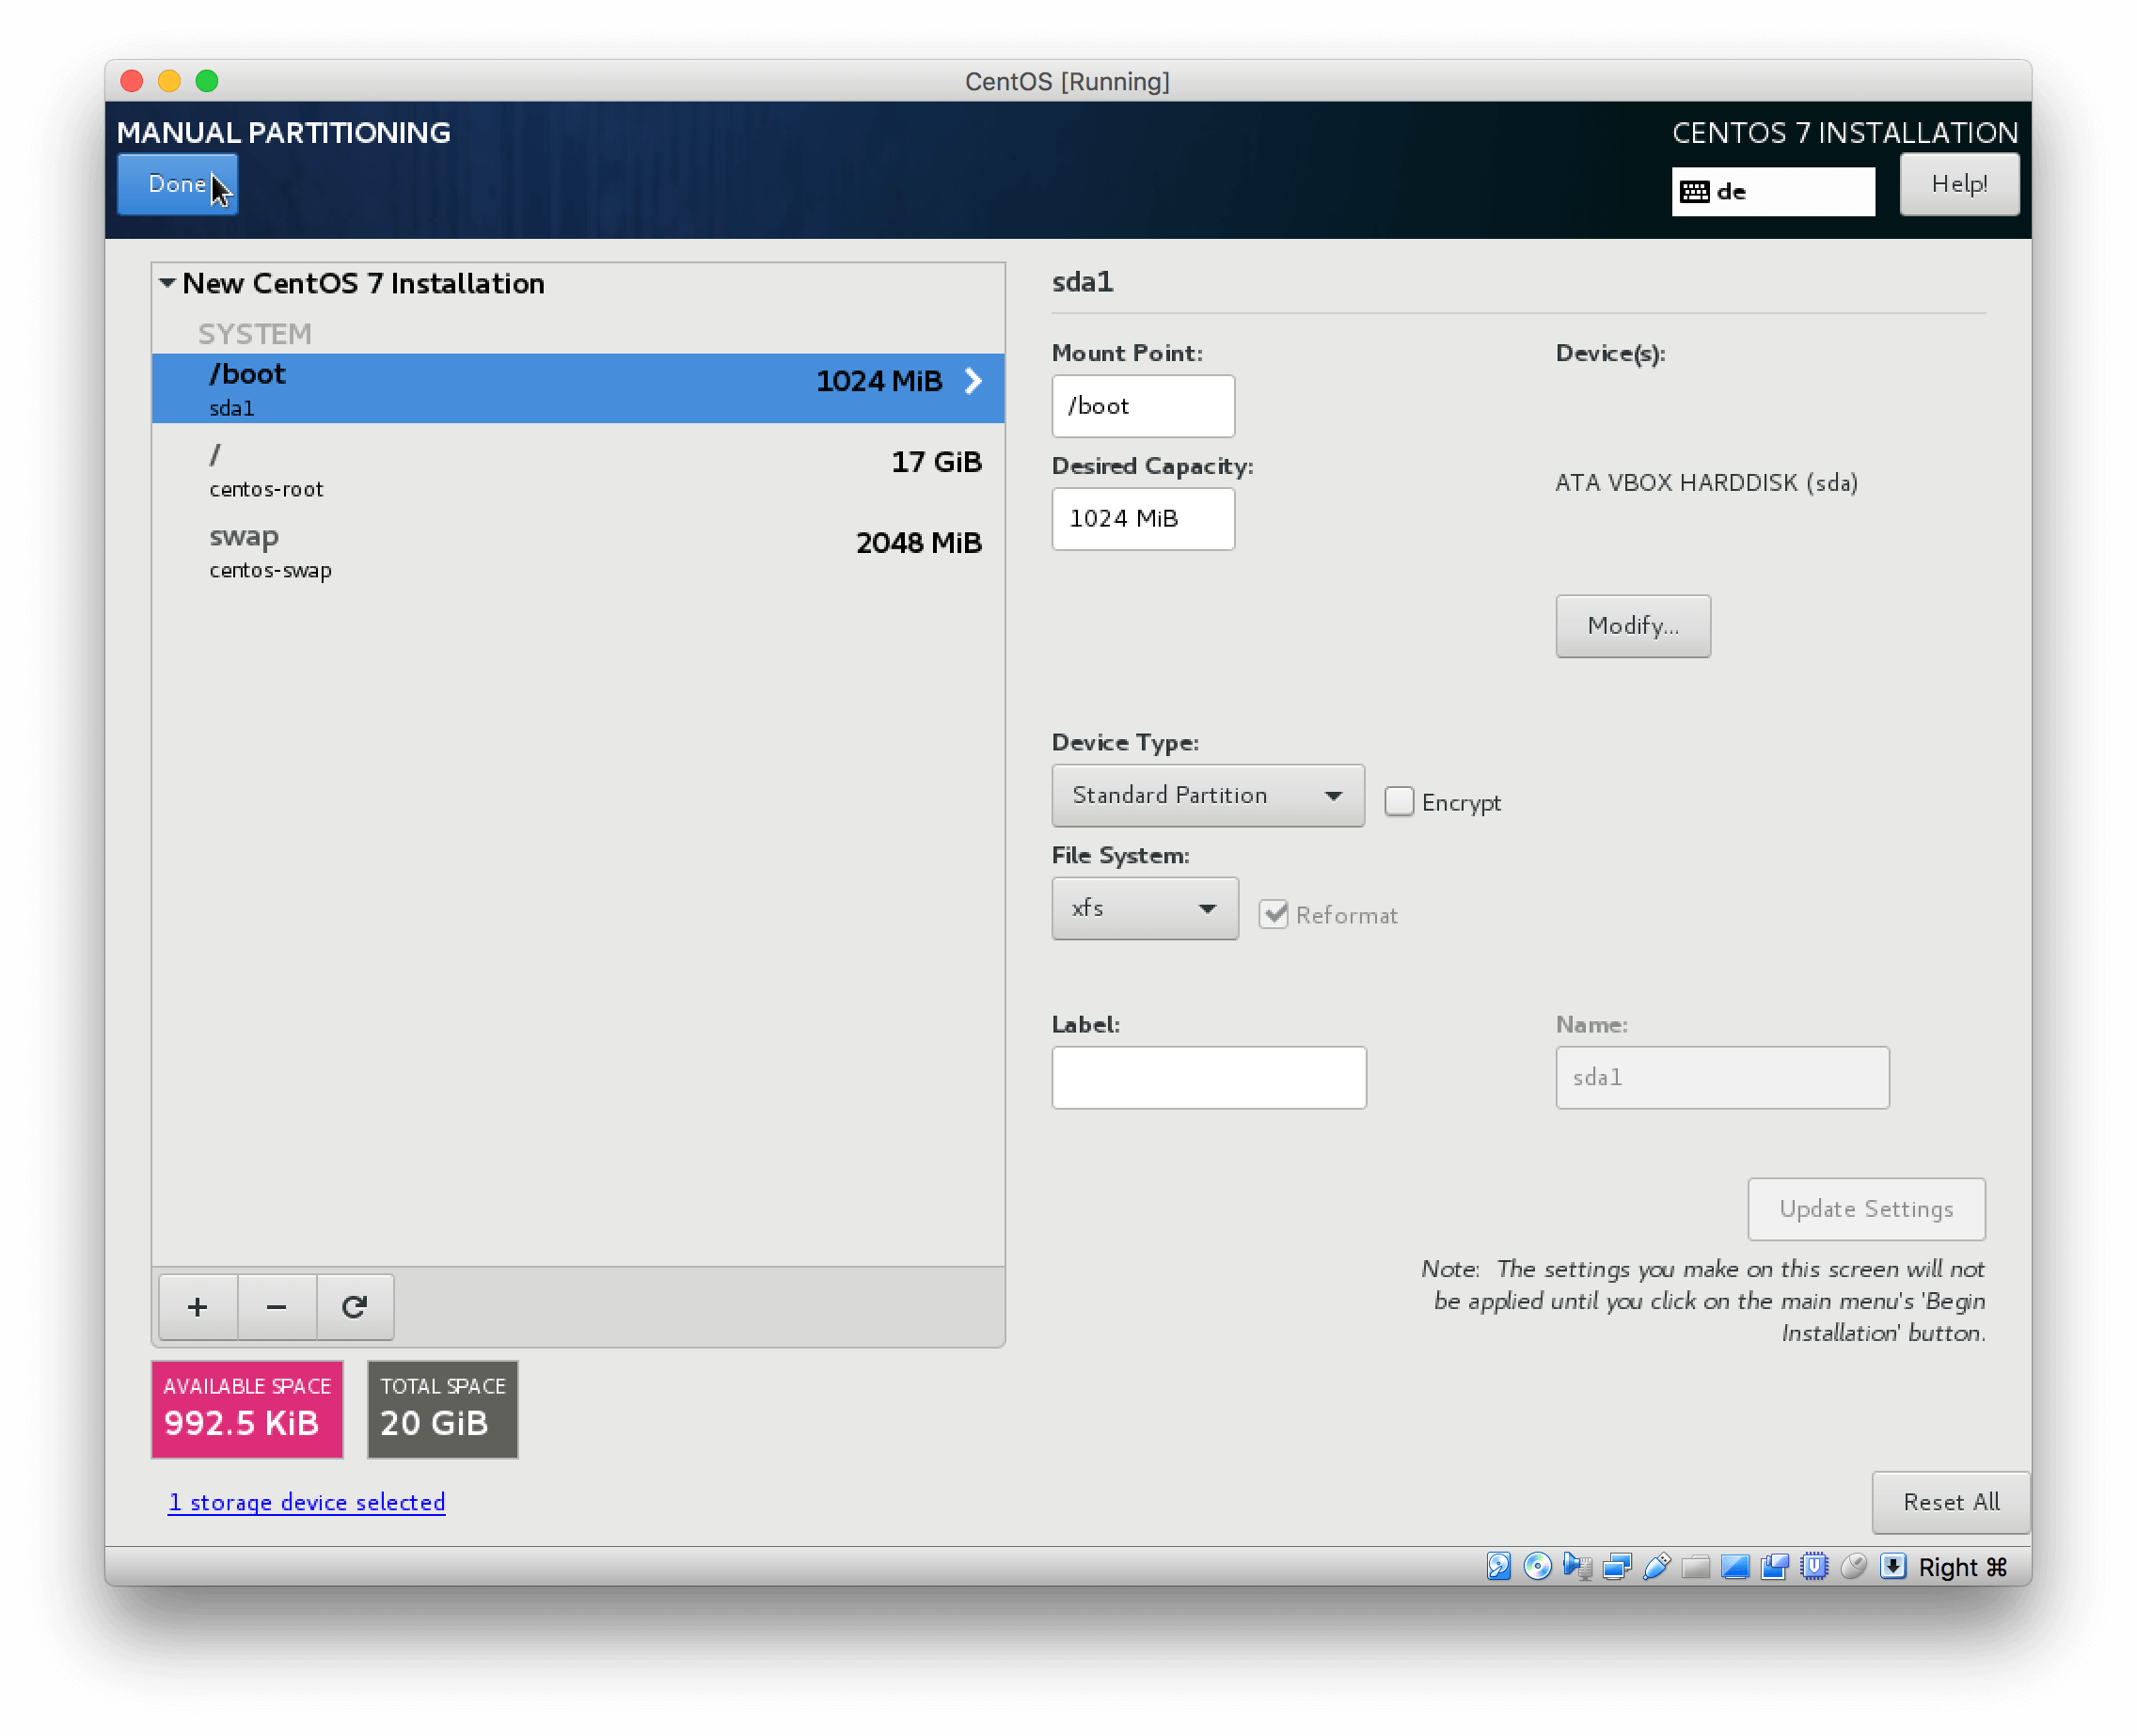The width and height of the screenshot is (2137, 1736).
Task: Click the add mount point plus button
Action: 198,1307
